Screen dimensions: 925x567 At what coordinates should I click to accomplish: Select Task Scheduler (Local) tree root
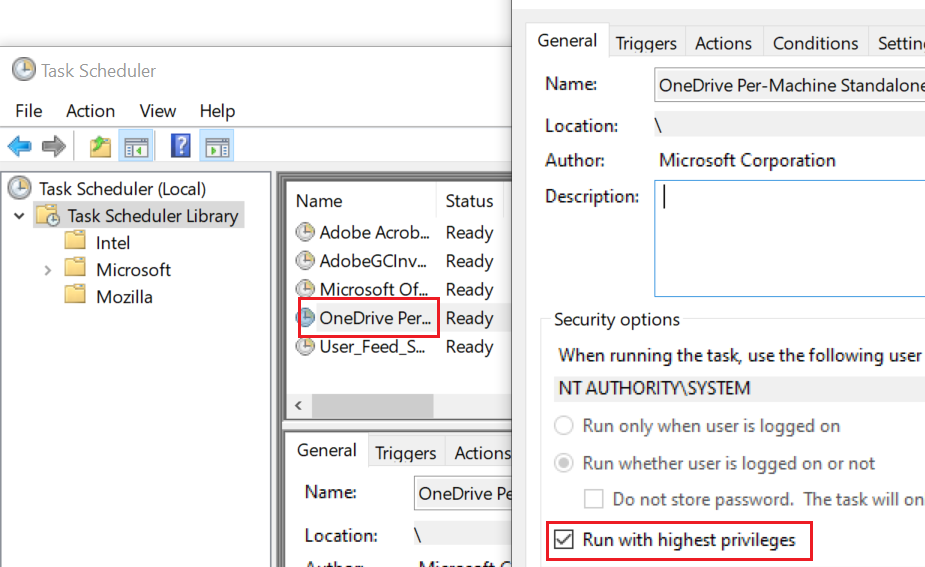[122, 189]
